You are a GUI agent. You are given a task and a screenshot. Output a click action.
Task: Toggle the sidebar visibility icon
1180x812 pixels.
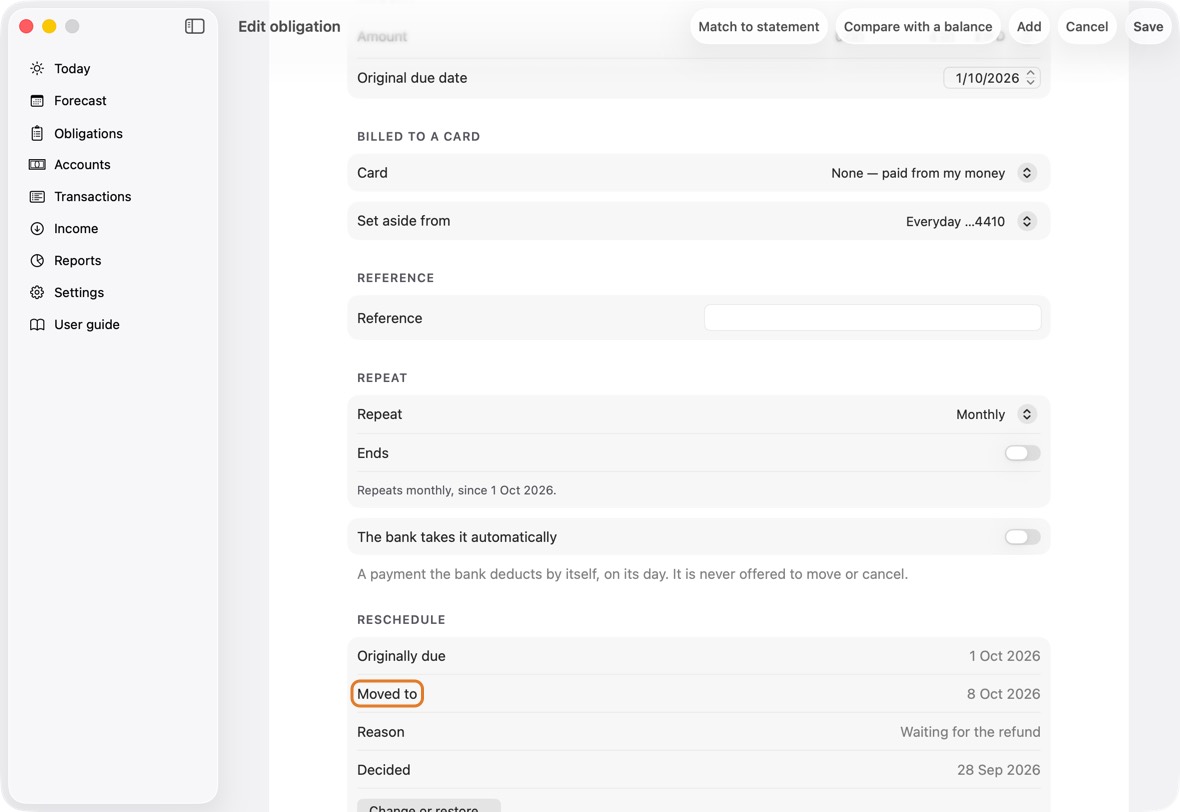point(194,26)
